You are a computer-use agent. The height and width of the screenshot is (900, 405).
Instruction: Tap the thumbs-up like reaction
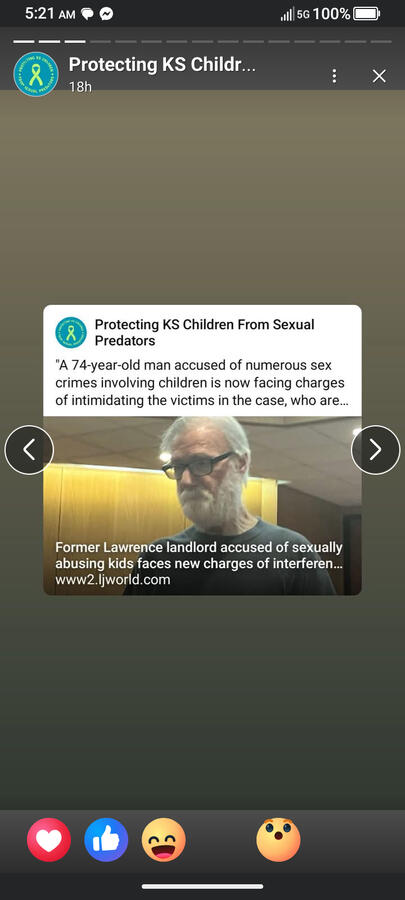coord(106,840)
